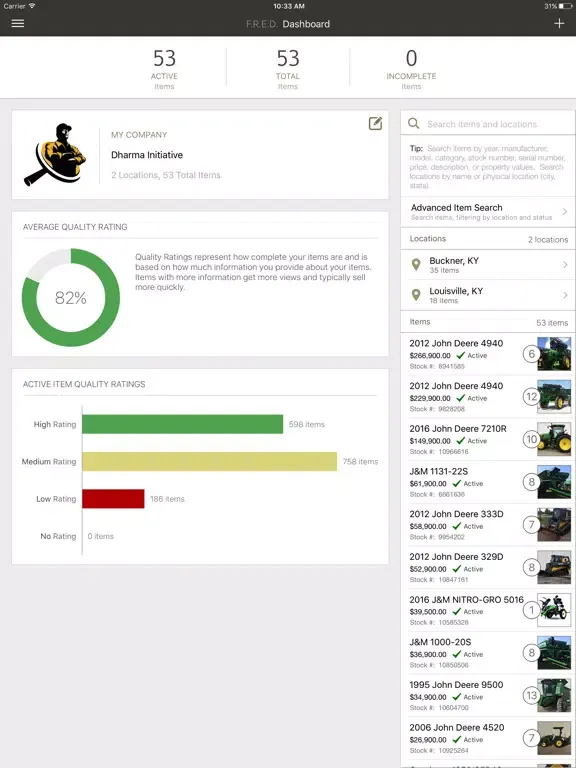
Task: Tap the Buckner, KY location pin icon
Action: click(x=416, y=264)
